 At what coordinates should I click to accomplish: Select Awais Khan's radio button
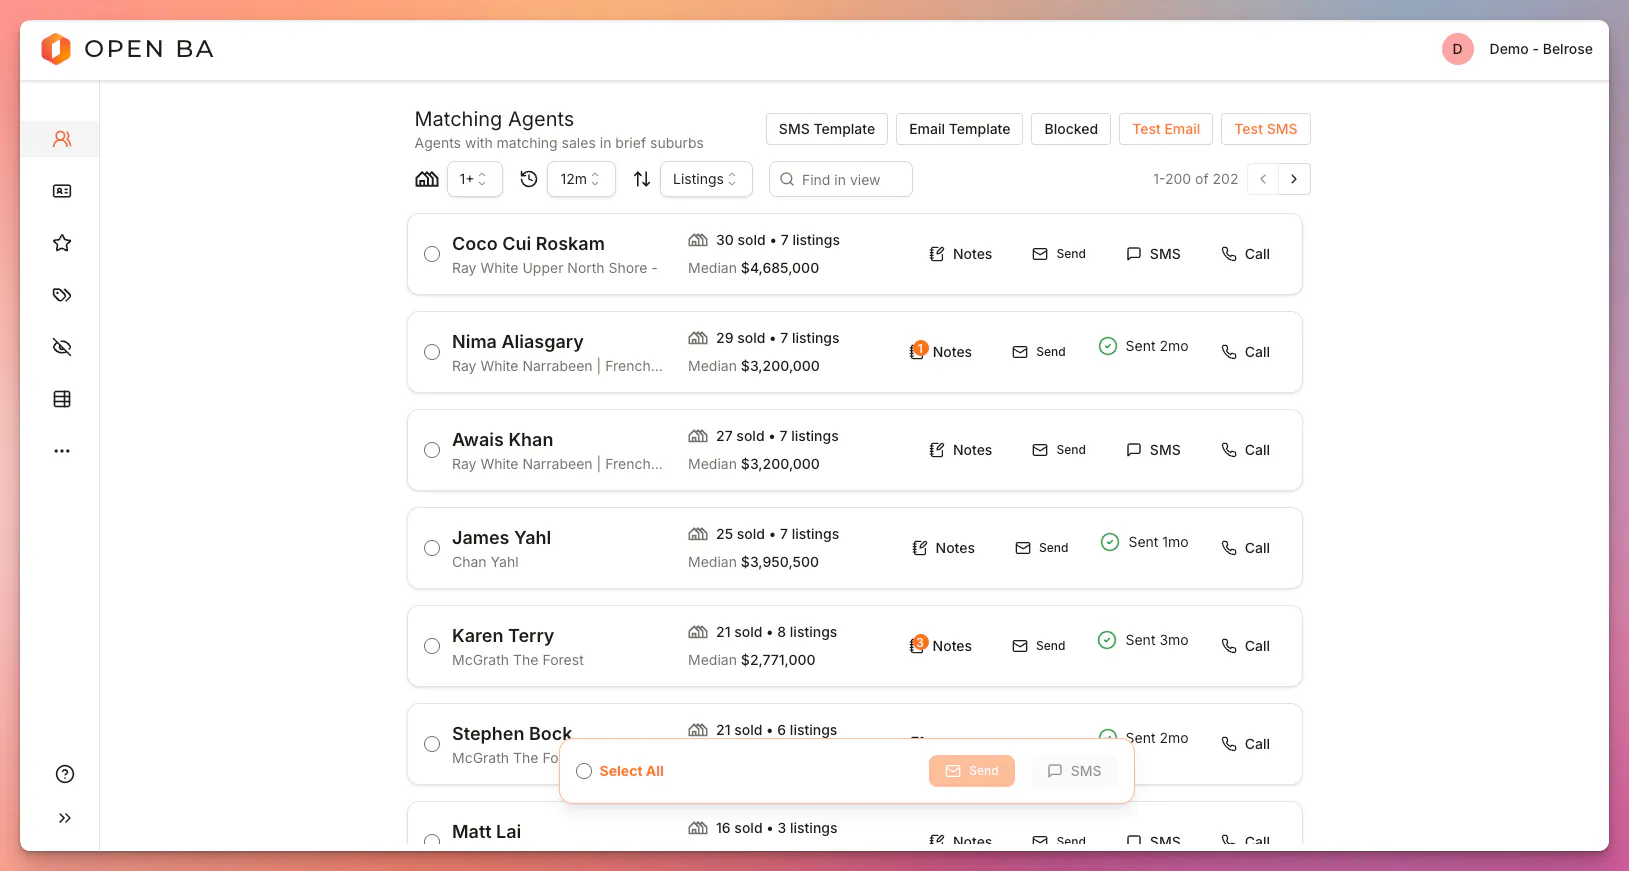pos(432,450)
